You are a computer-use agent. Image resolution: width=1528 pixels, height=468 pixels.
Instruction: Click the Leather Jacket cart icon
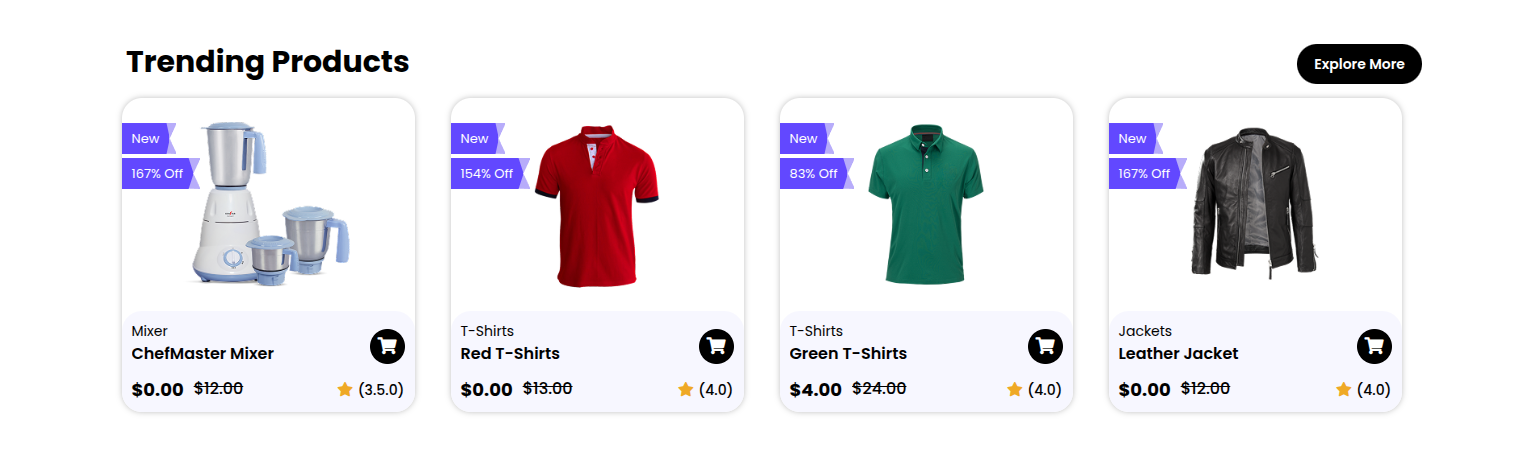tap(1374, 346)
